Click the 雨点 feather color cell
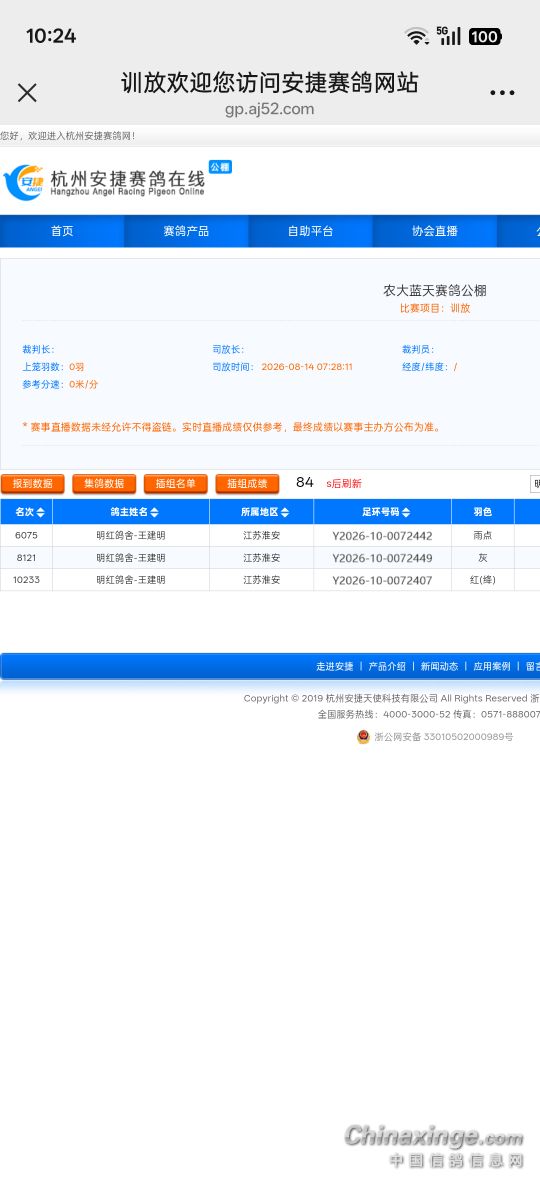This screenshot has height=1186, width=540. click(x=483, y=536)
